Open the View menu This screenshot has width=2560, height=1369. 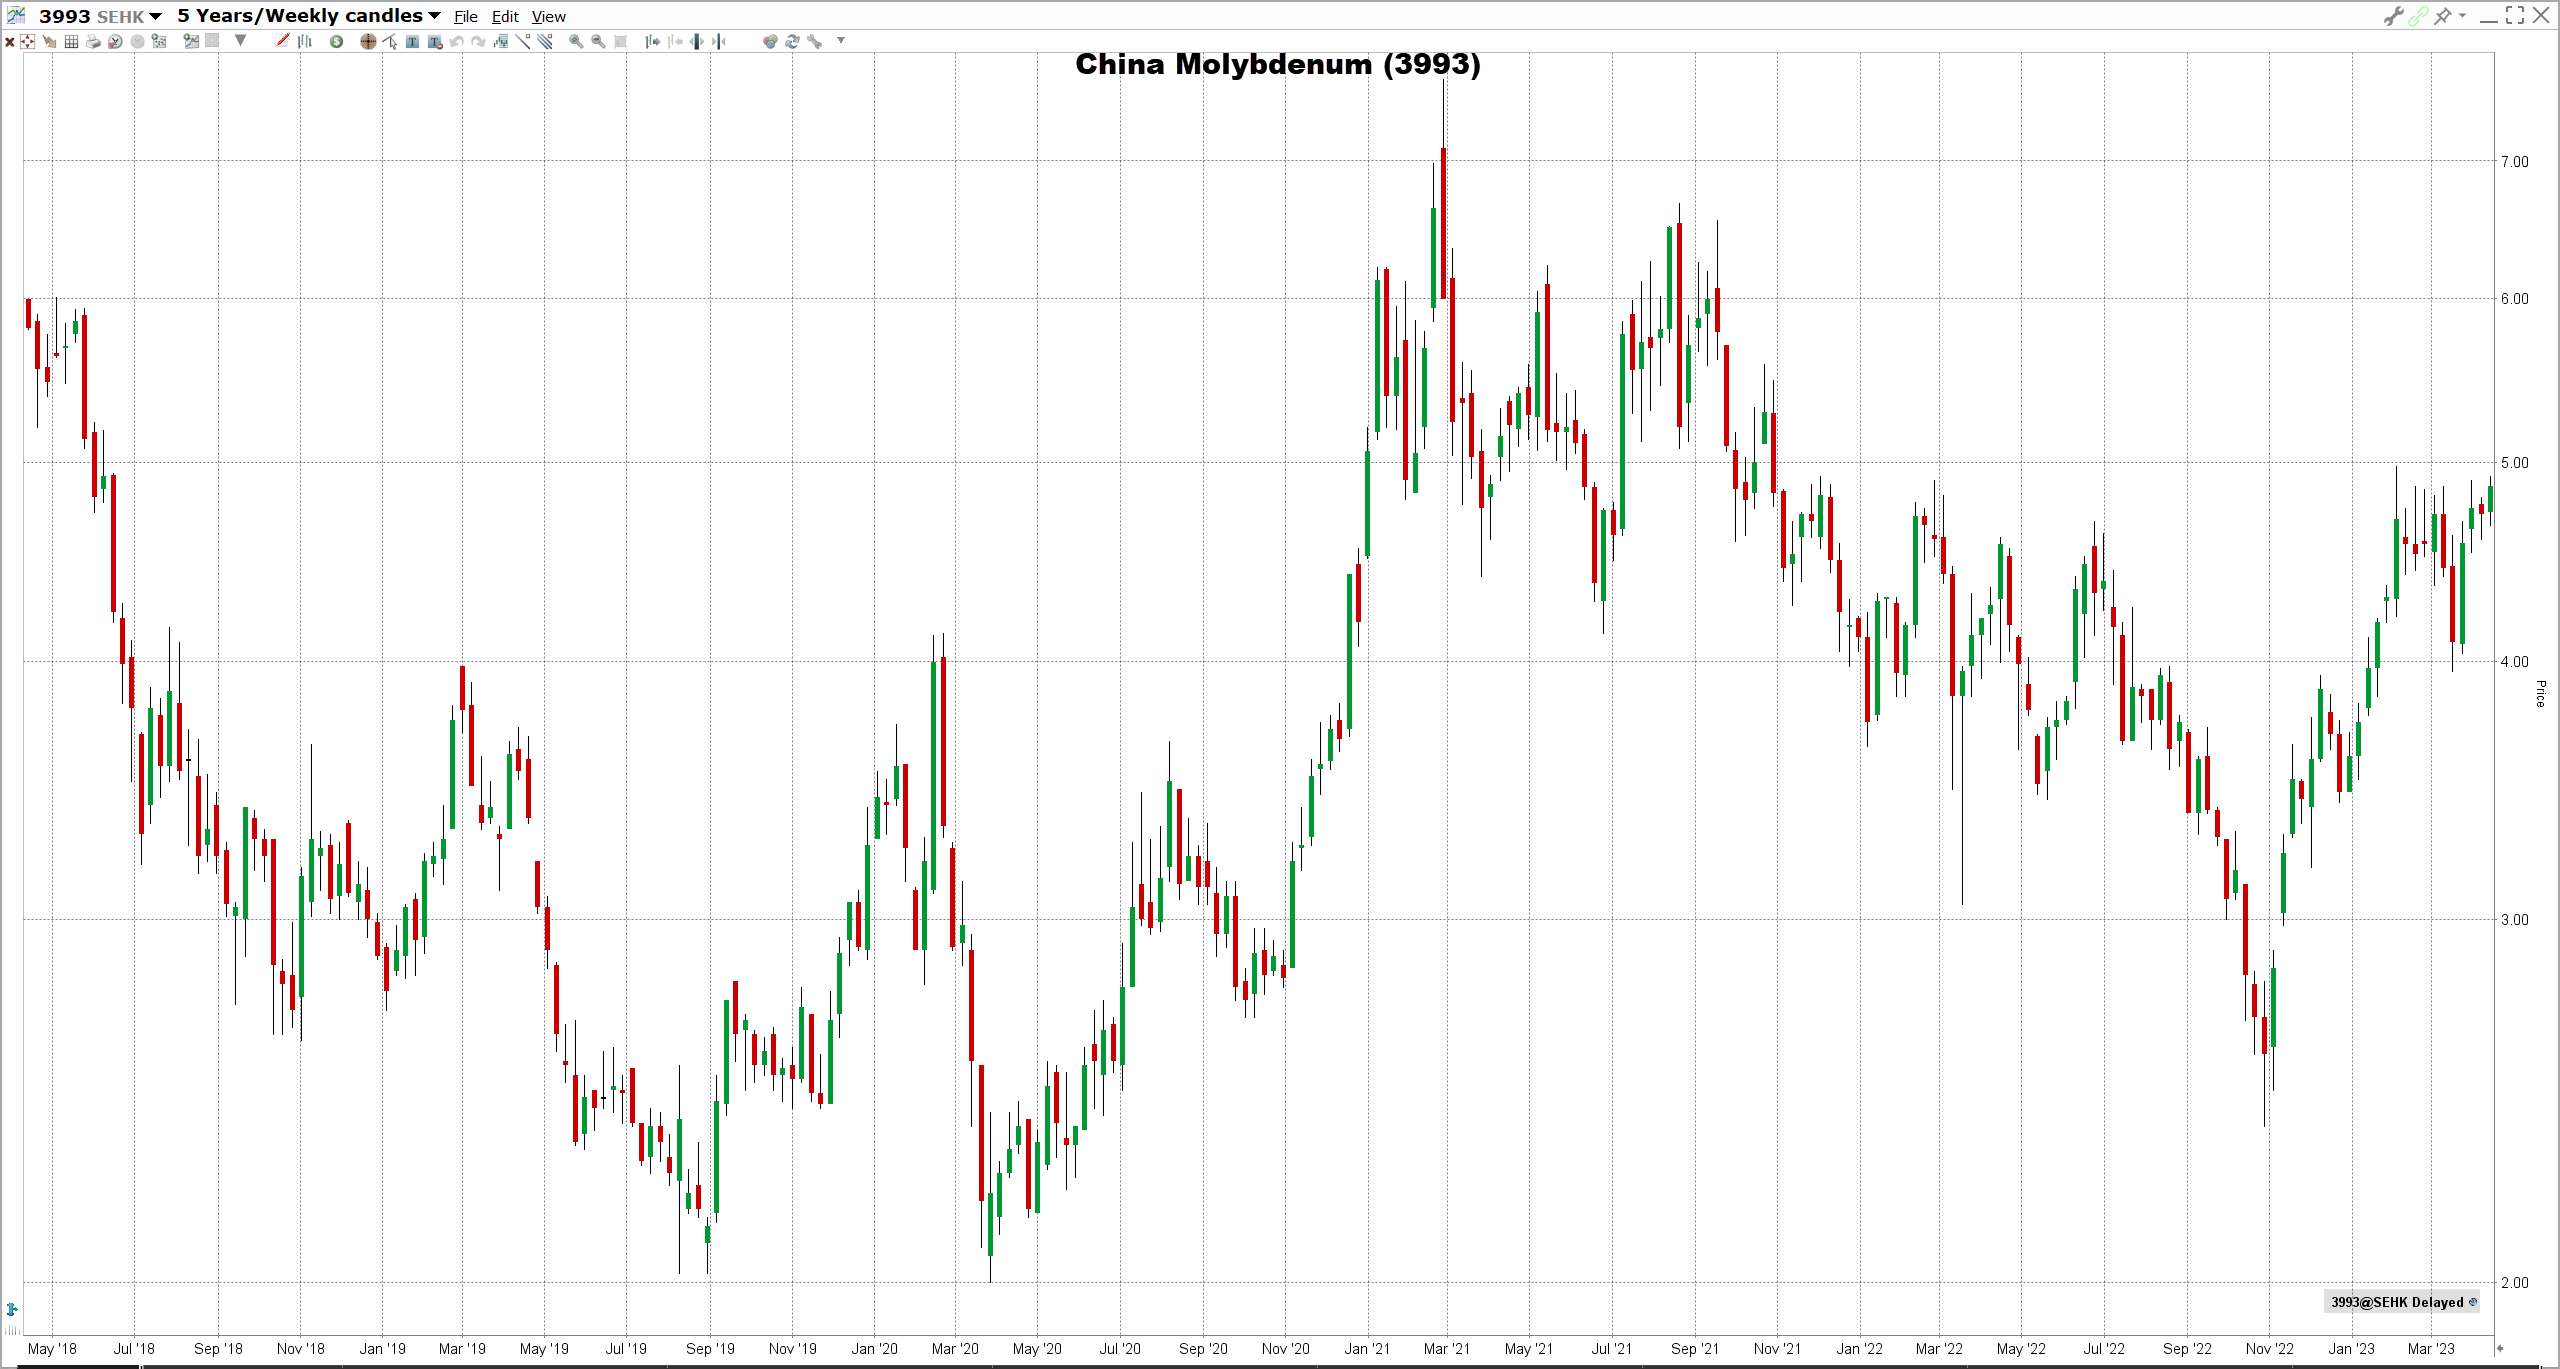[548, 17]
